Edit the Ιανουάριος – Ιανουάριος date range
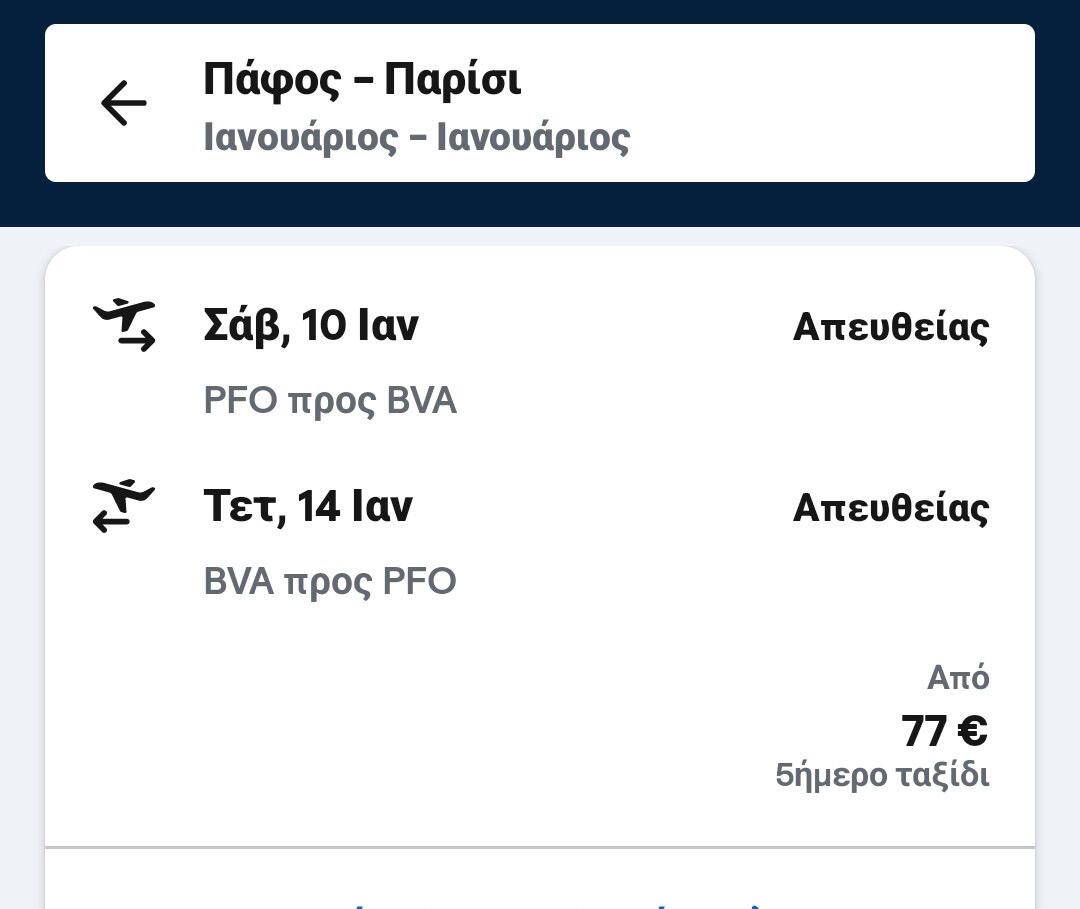The image size is (1080, 909). [416, 138]
